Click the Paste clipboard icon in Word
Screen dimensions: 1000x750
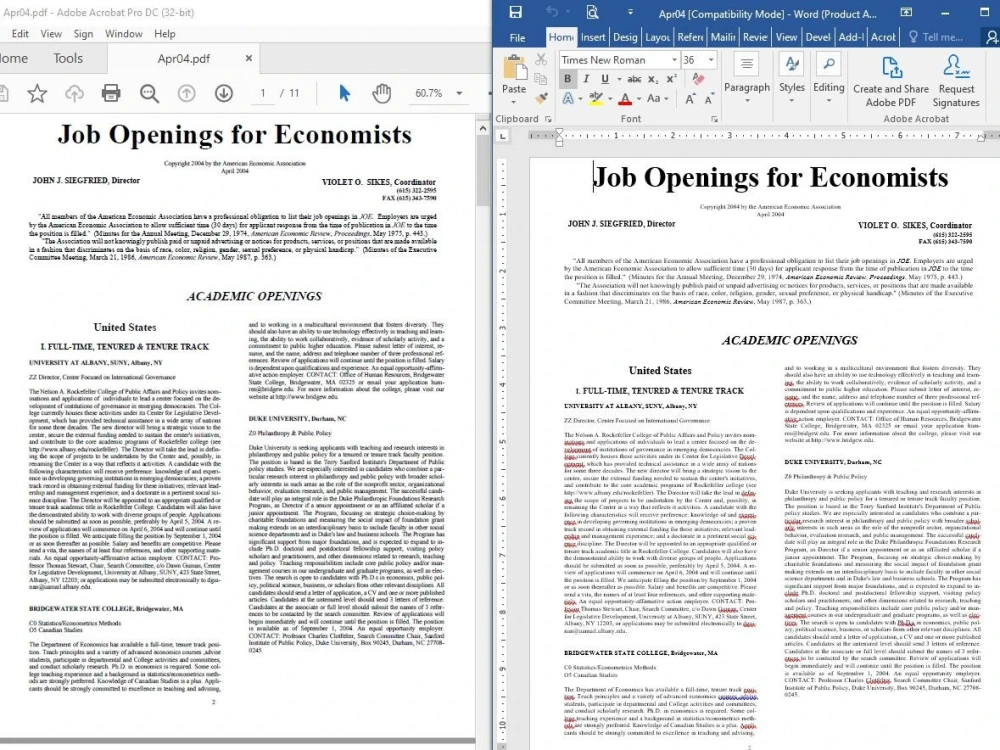(x=514, y=68)
